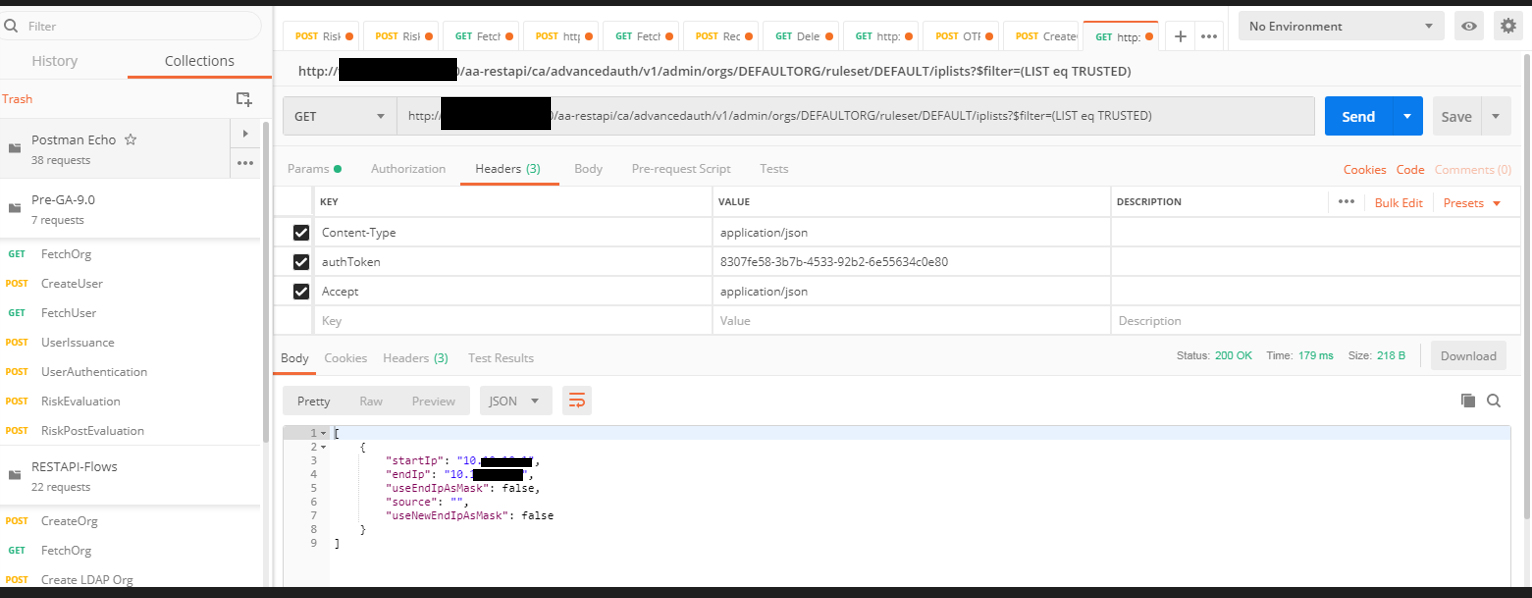Expand Postman Echo collection side arrow
1532x598 pixels.
[x=245, y=133]
